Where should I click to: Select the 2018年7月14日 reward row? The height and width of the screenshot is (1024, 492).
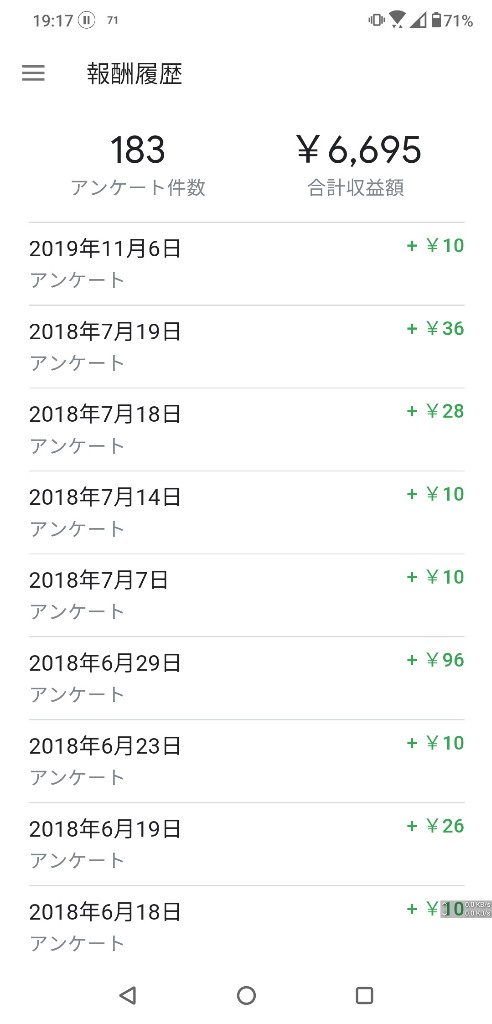[246, 513]
